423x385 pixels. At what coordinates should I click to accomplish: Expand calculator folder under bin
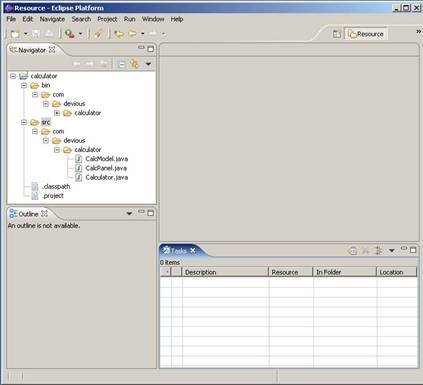point(57,113)
